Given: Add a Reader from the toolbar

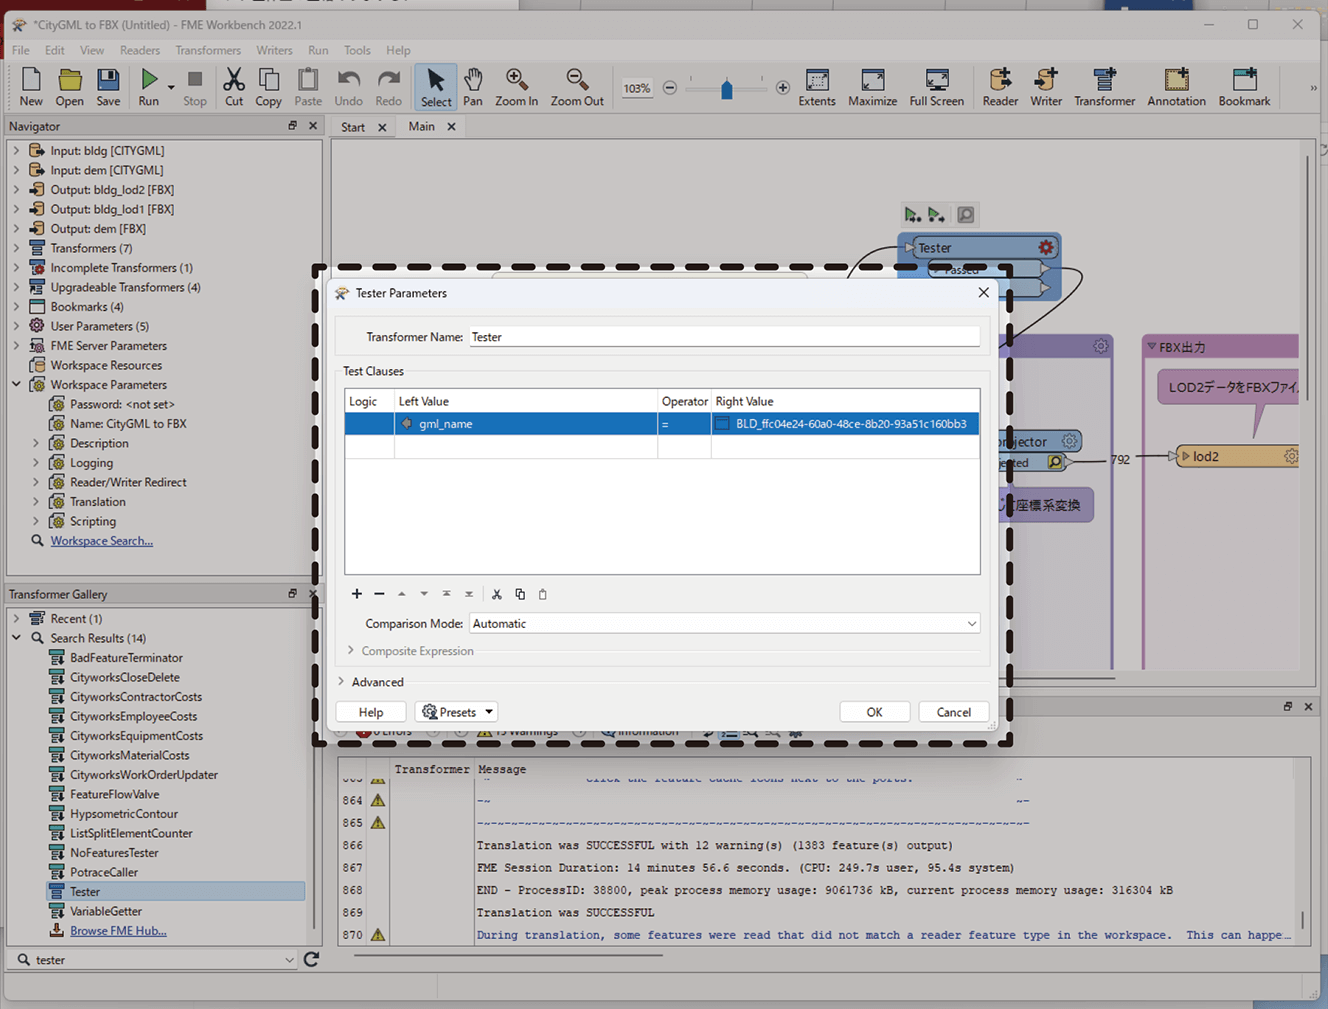Looking at the screenshot, I should click(1000, 87).
